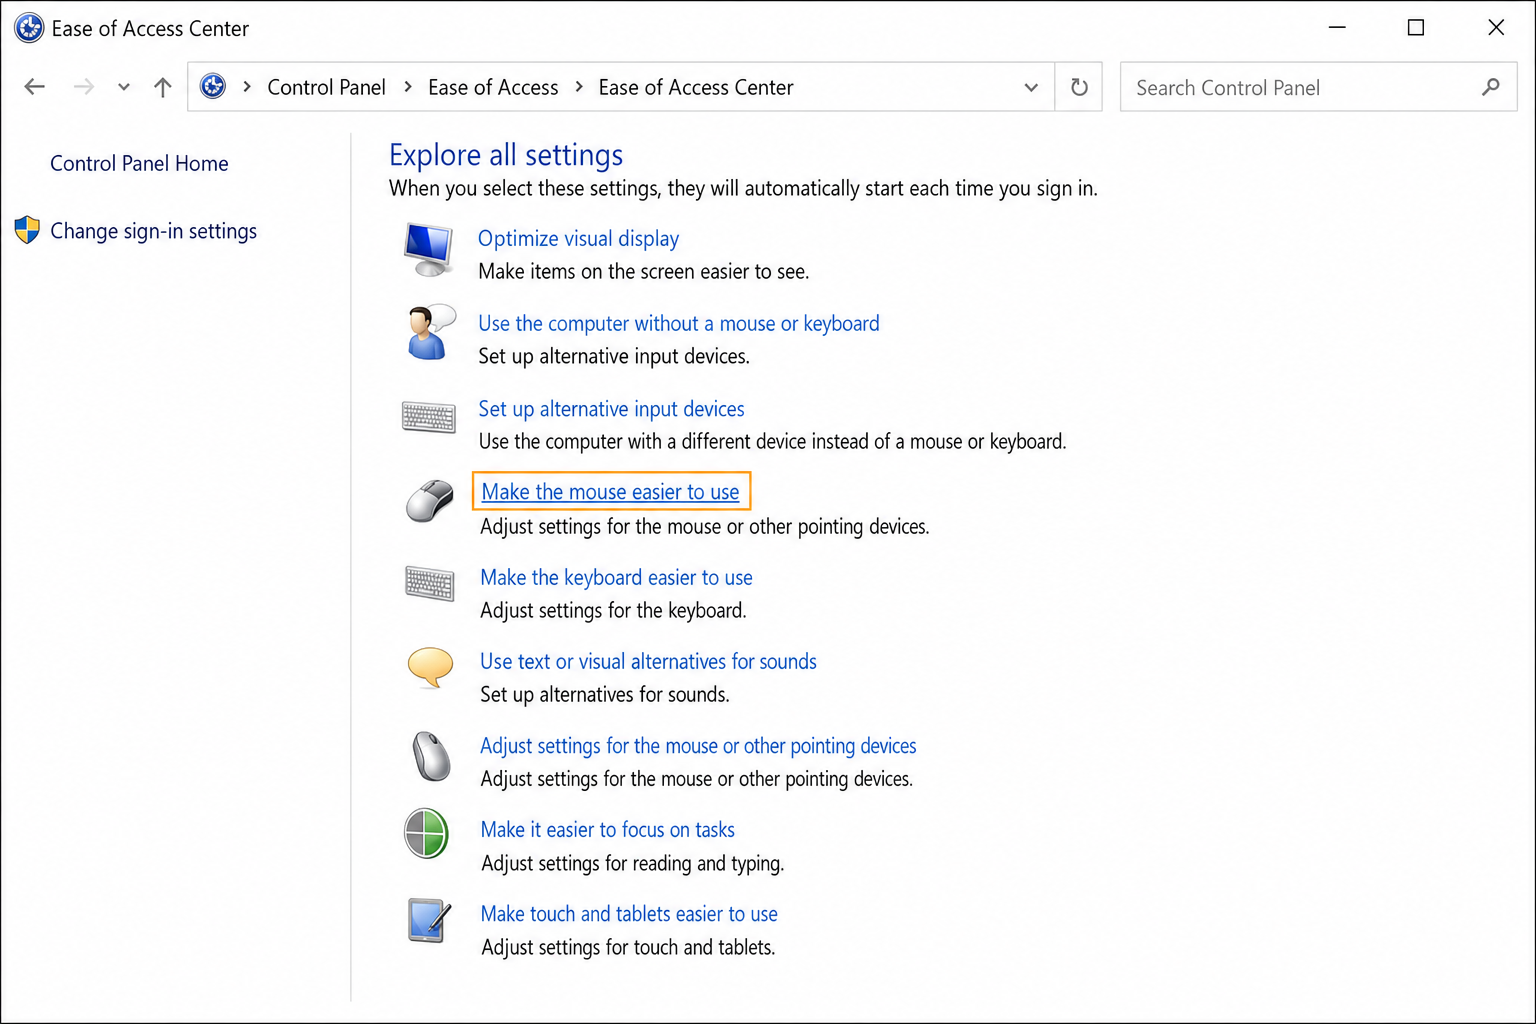Open Change sign-in settings
The height and width of the screenshot is (1024, 1536).
pyautogui.click(x=153, y=231)
